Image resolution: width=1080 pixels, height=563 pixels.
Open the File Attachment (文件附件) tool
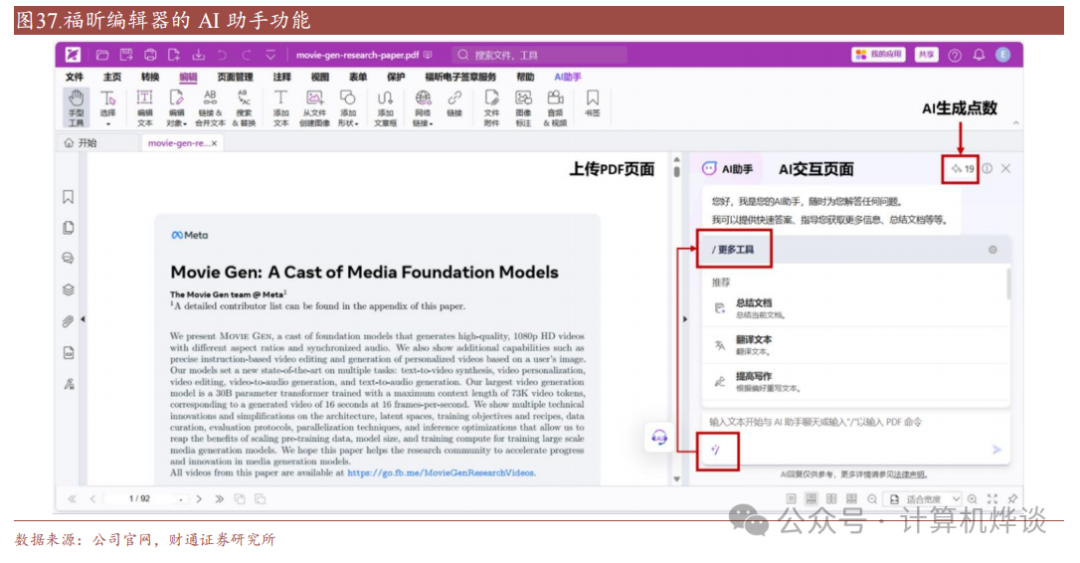click(x=491, y=106)
